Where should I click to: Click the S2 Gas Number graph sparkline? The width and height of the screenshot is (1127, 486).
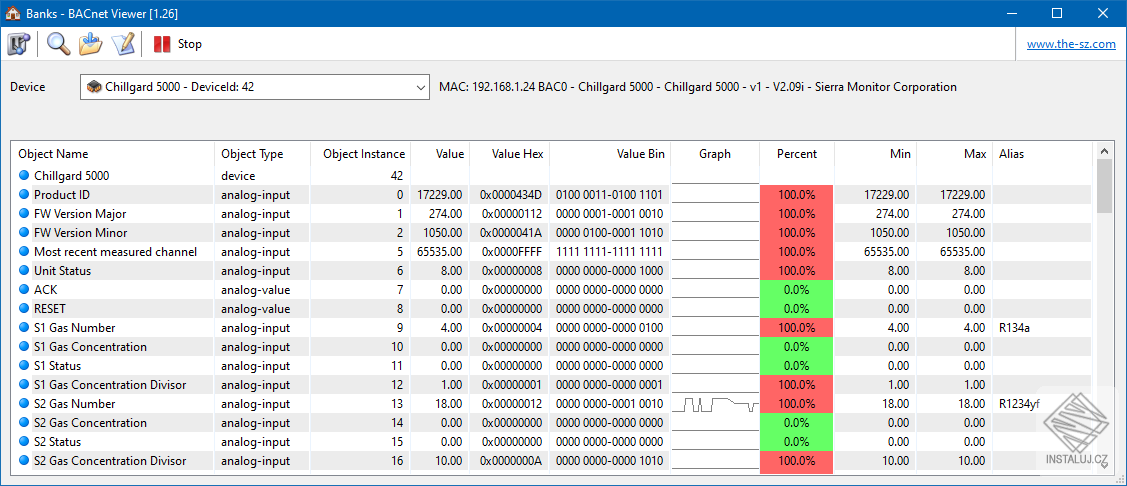click(715, 403)
